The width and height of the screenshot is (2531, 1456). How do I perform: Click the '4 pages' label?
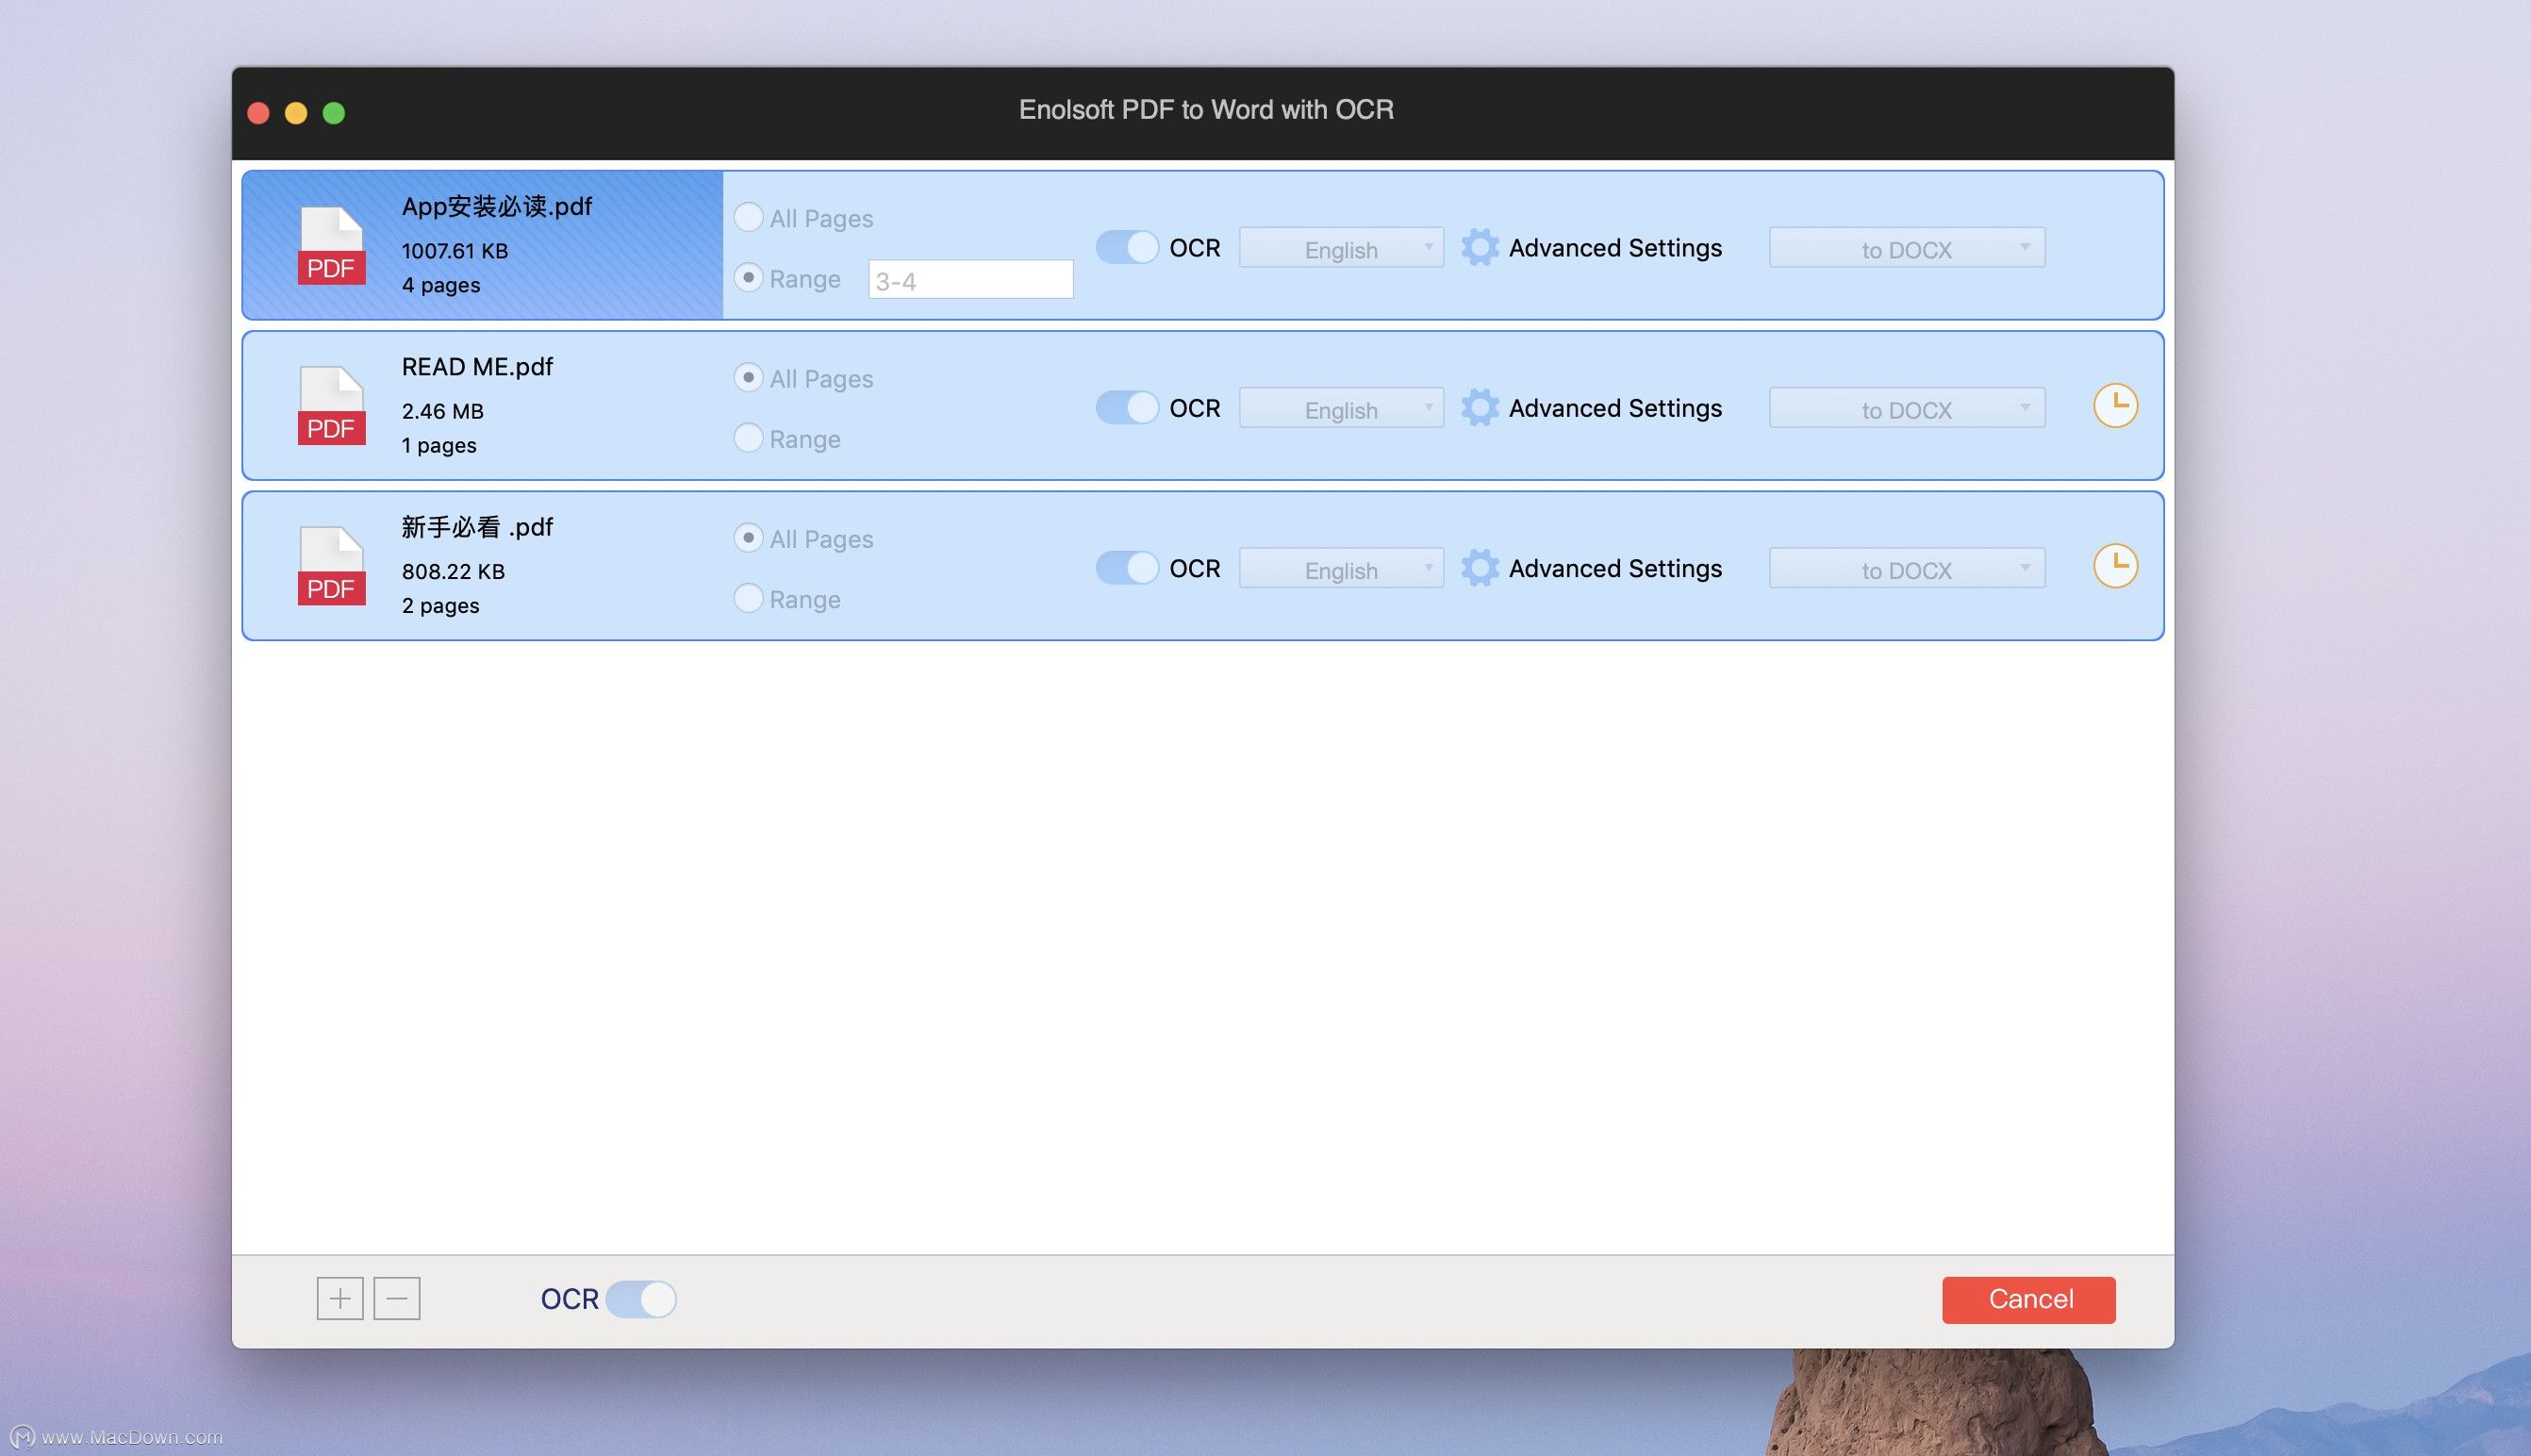pyautogui.click(x=441, y=285)
